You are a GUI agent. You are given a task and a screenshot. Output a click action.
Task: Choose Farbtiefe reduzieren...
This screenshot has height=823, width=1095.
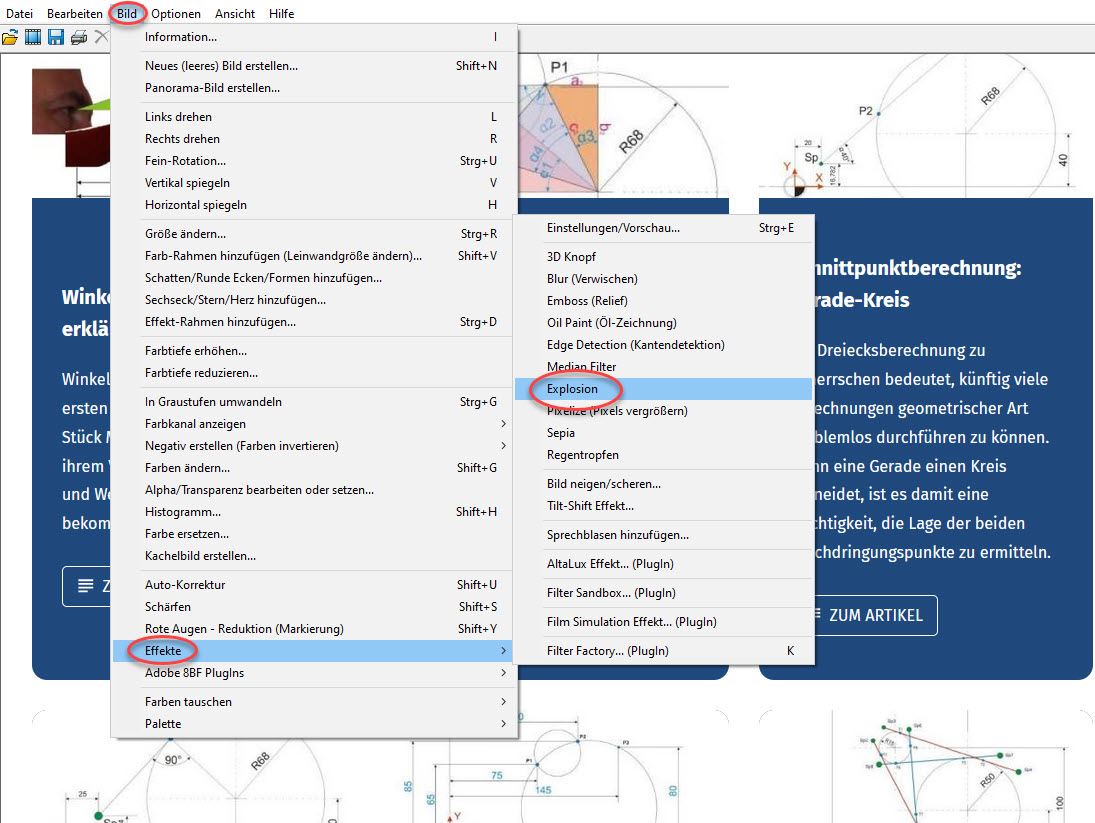[314, 373]
